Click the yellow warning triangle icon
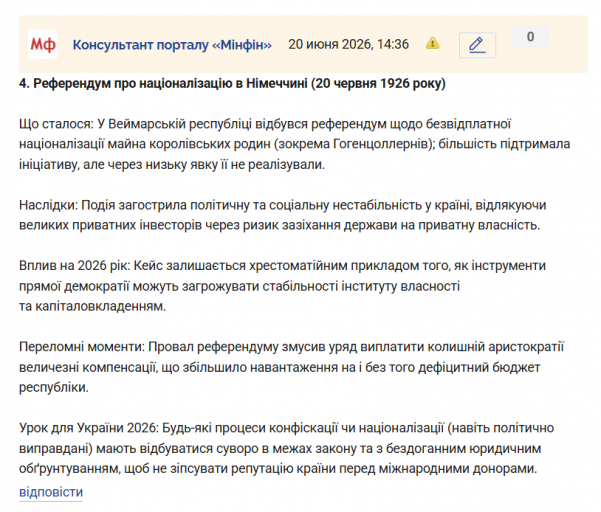Viewport: 601px width, 512px height. pyautogui.click(x=432, y=43)
